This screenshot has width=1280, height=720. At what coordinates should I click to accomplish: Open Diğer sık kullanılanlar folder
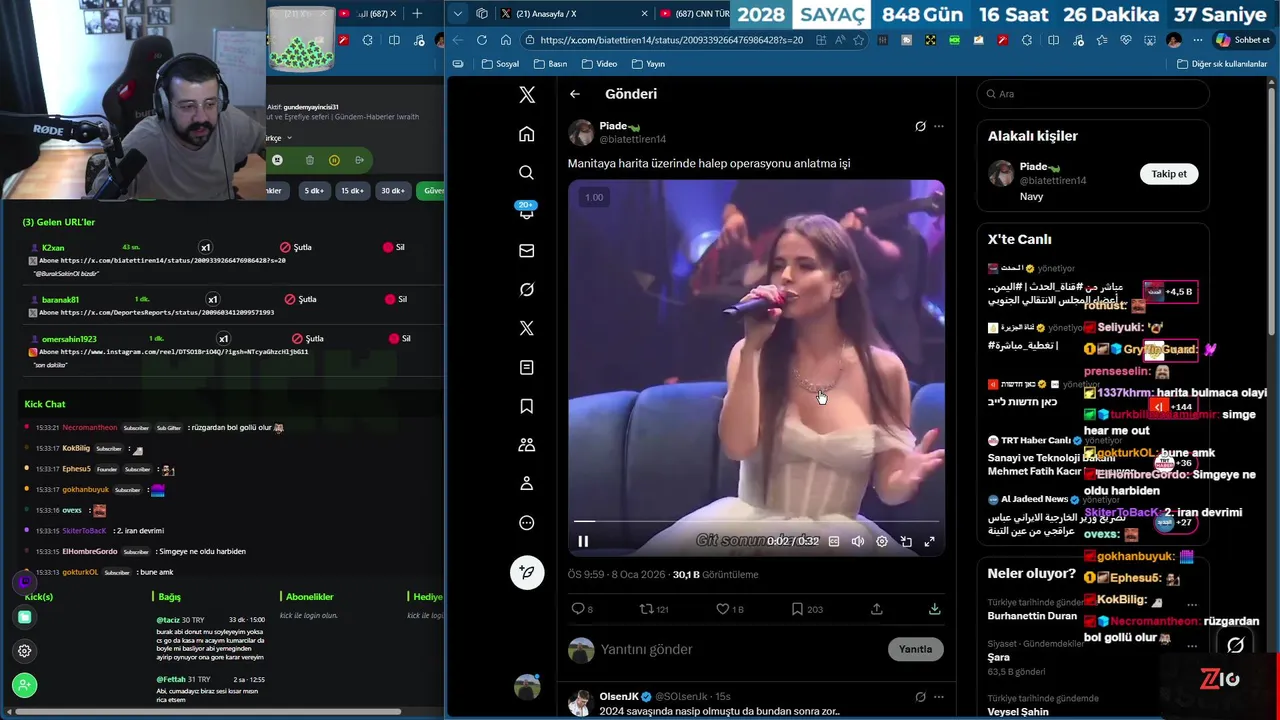click(1222, 64)
